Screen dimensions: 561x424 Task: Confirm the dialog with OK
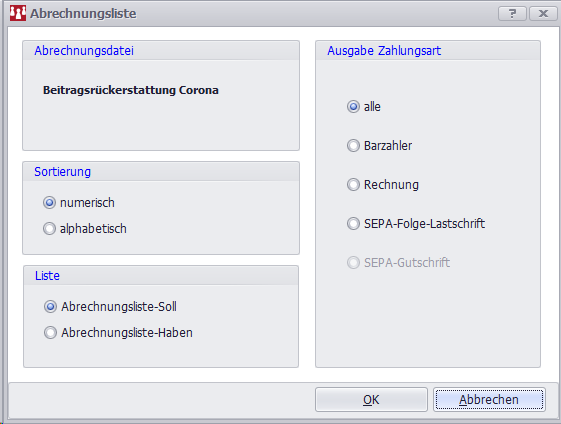point(371,399)
